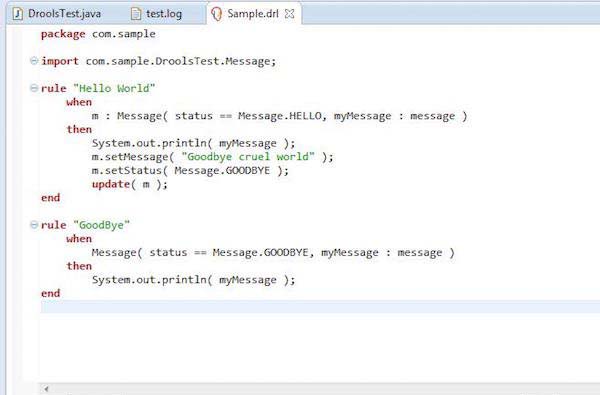This screenshot has width=600, height=395.
Task: Click the text file icon on test.log tab
Action: coord(136,14)
